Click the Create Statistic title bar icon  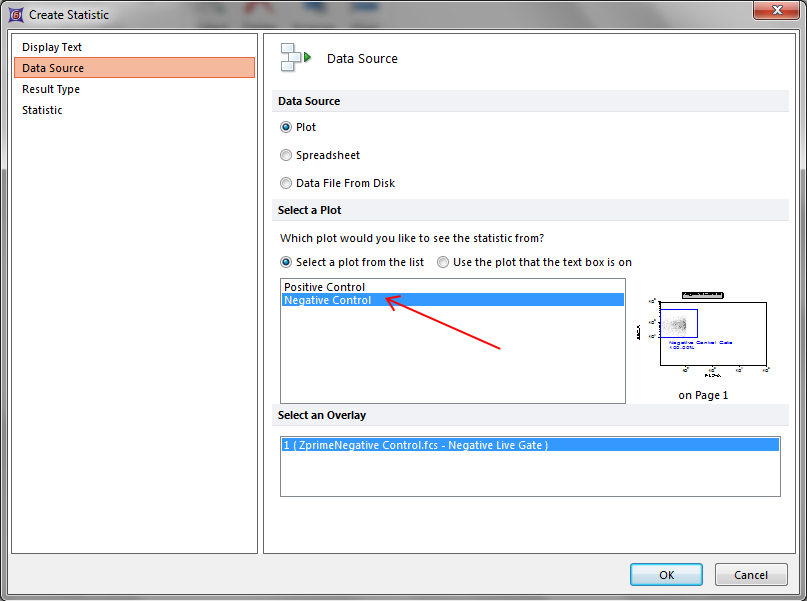coord(15,14)
